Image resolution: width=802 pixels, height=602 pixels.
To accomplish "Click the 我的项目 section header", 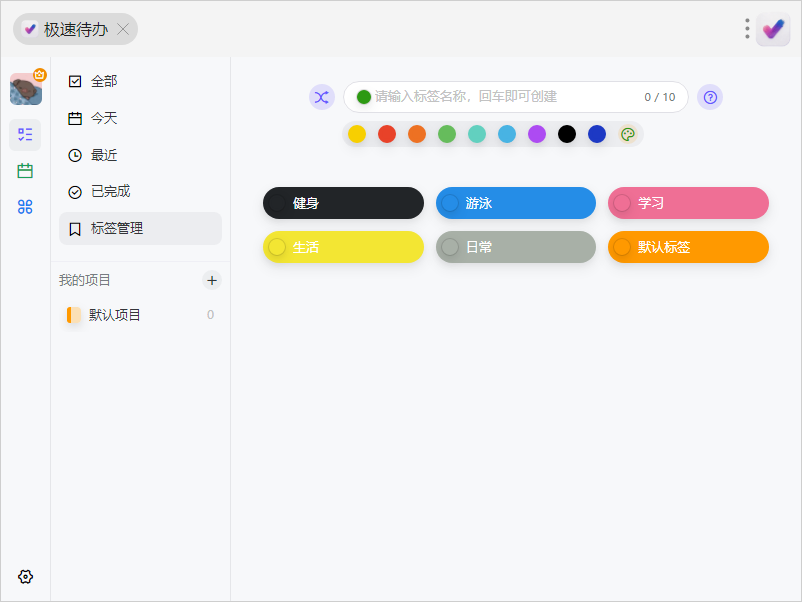I will pyautogui.click(x=84, y=280).
